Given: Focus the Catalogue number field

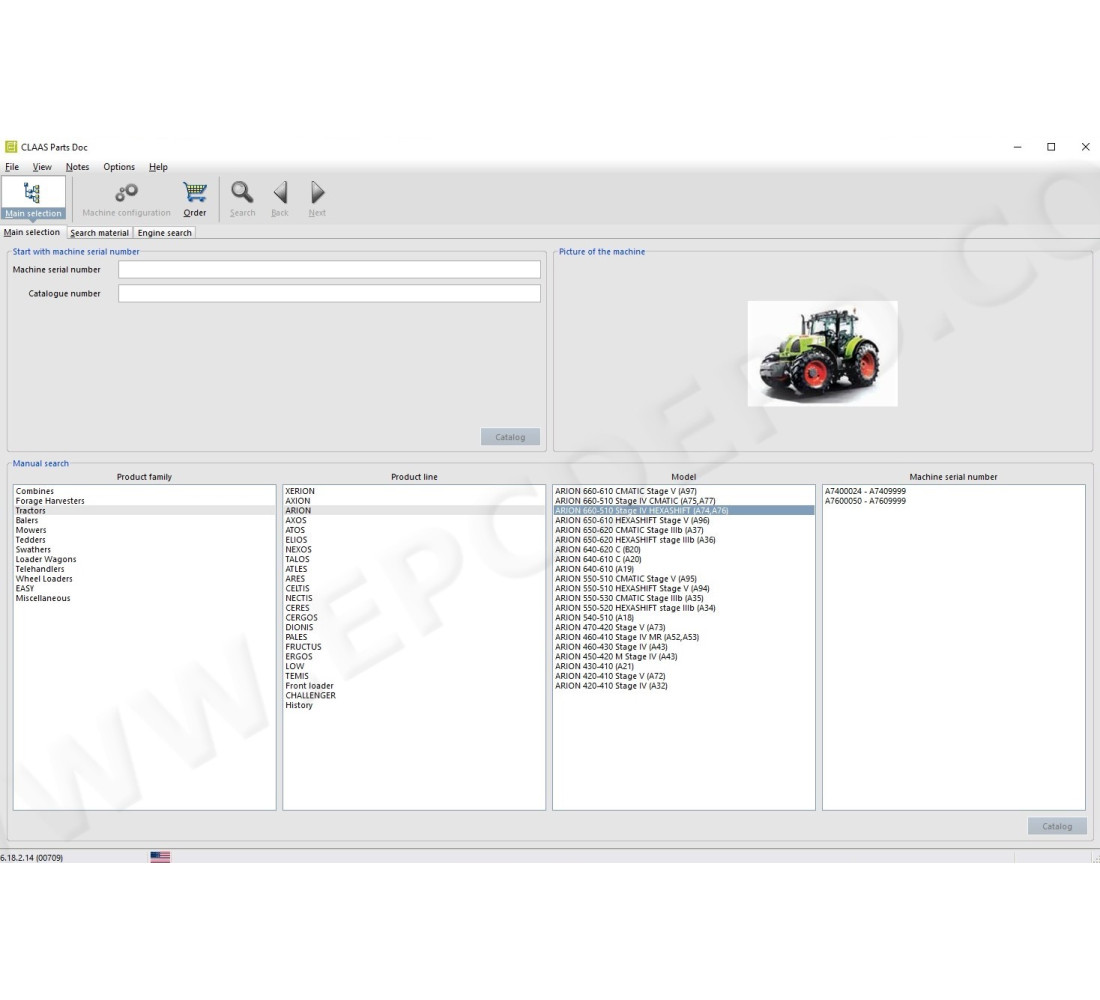Looking at the screenshot, I should tap(329, 293).
